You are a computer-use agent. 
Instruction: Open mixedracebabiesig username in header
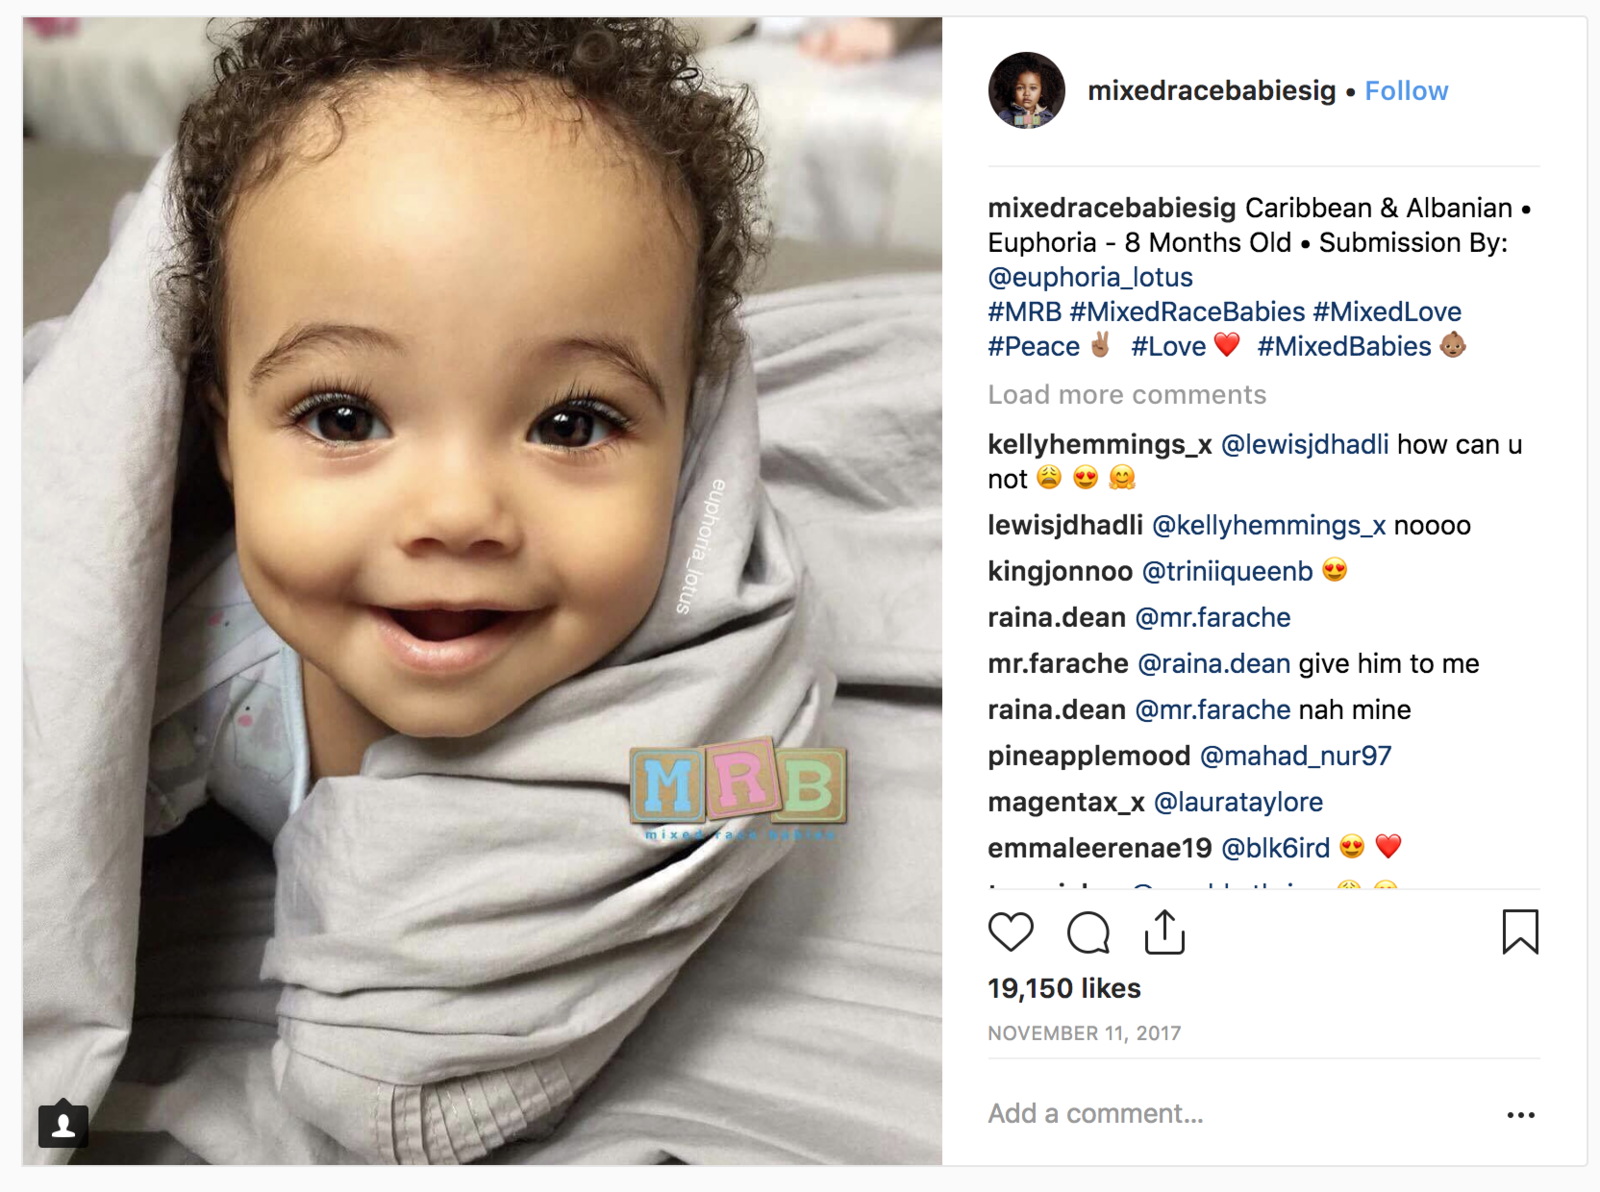click(1211, 91)
